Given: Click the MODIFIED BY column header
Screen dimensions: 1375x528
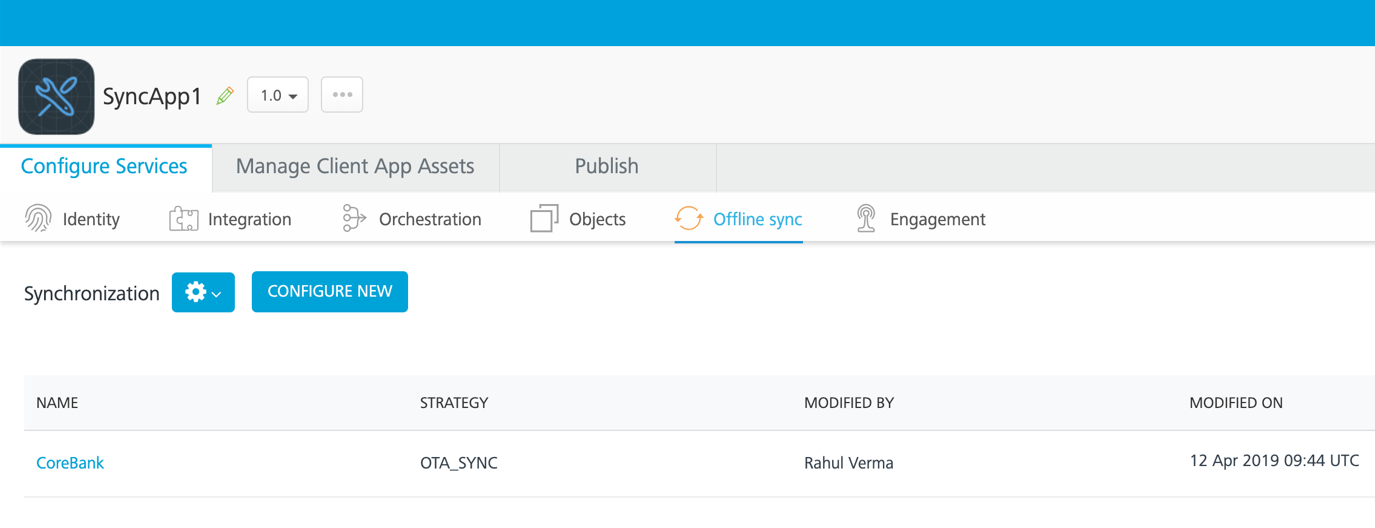Looking at the screenshot, I should (x=849, y=403).
